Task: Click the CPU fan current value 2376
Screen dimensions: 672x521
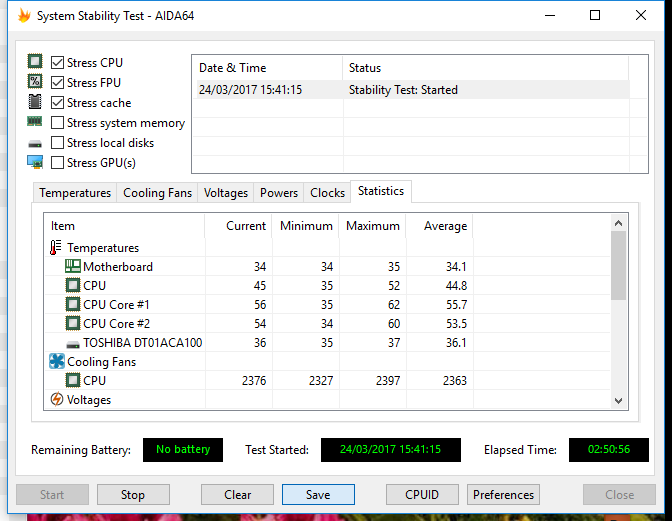Action: click(x=254, y=380)
